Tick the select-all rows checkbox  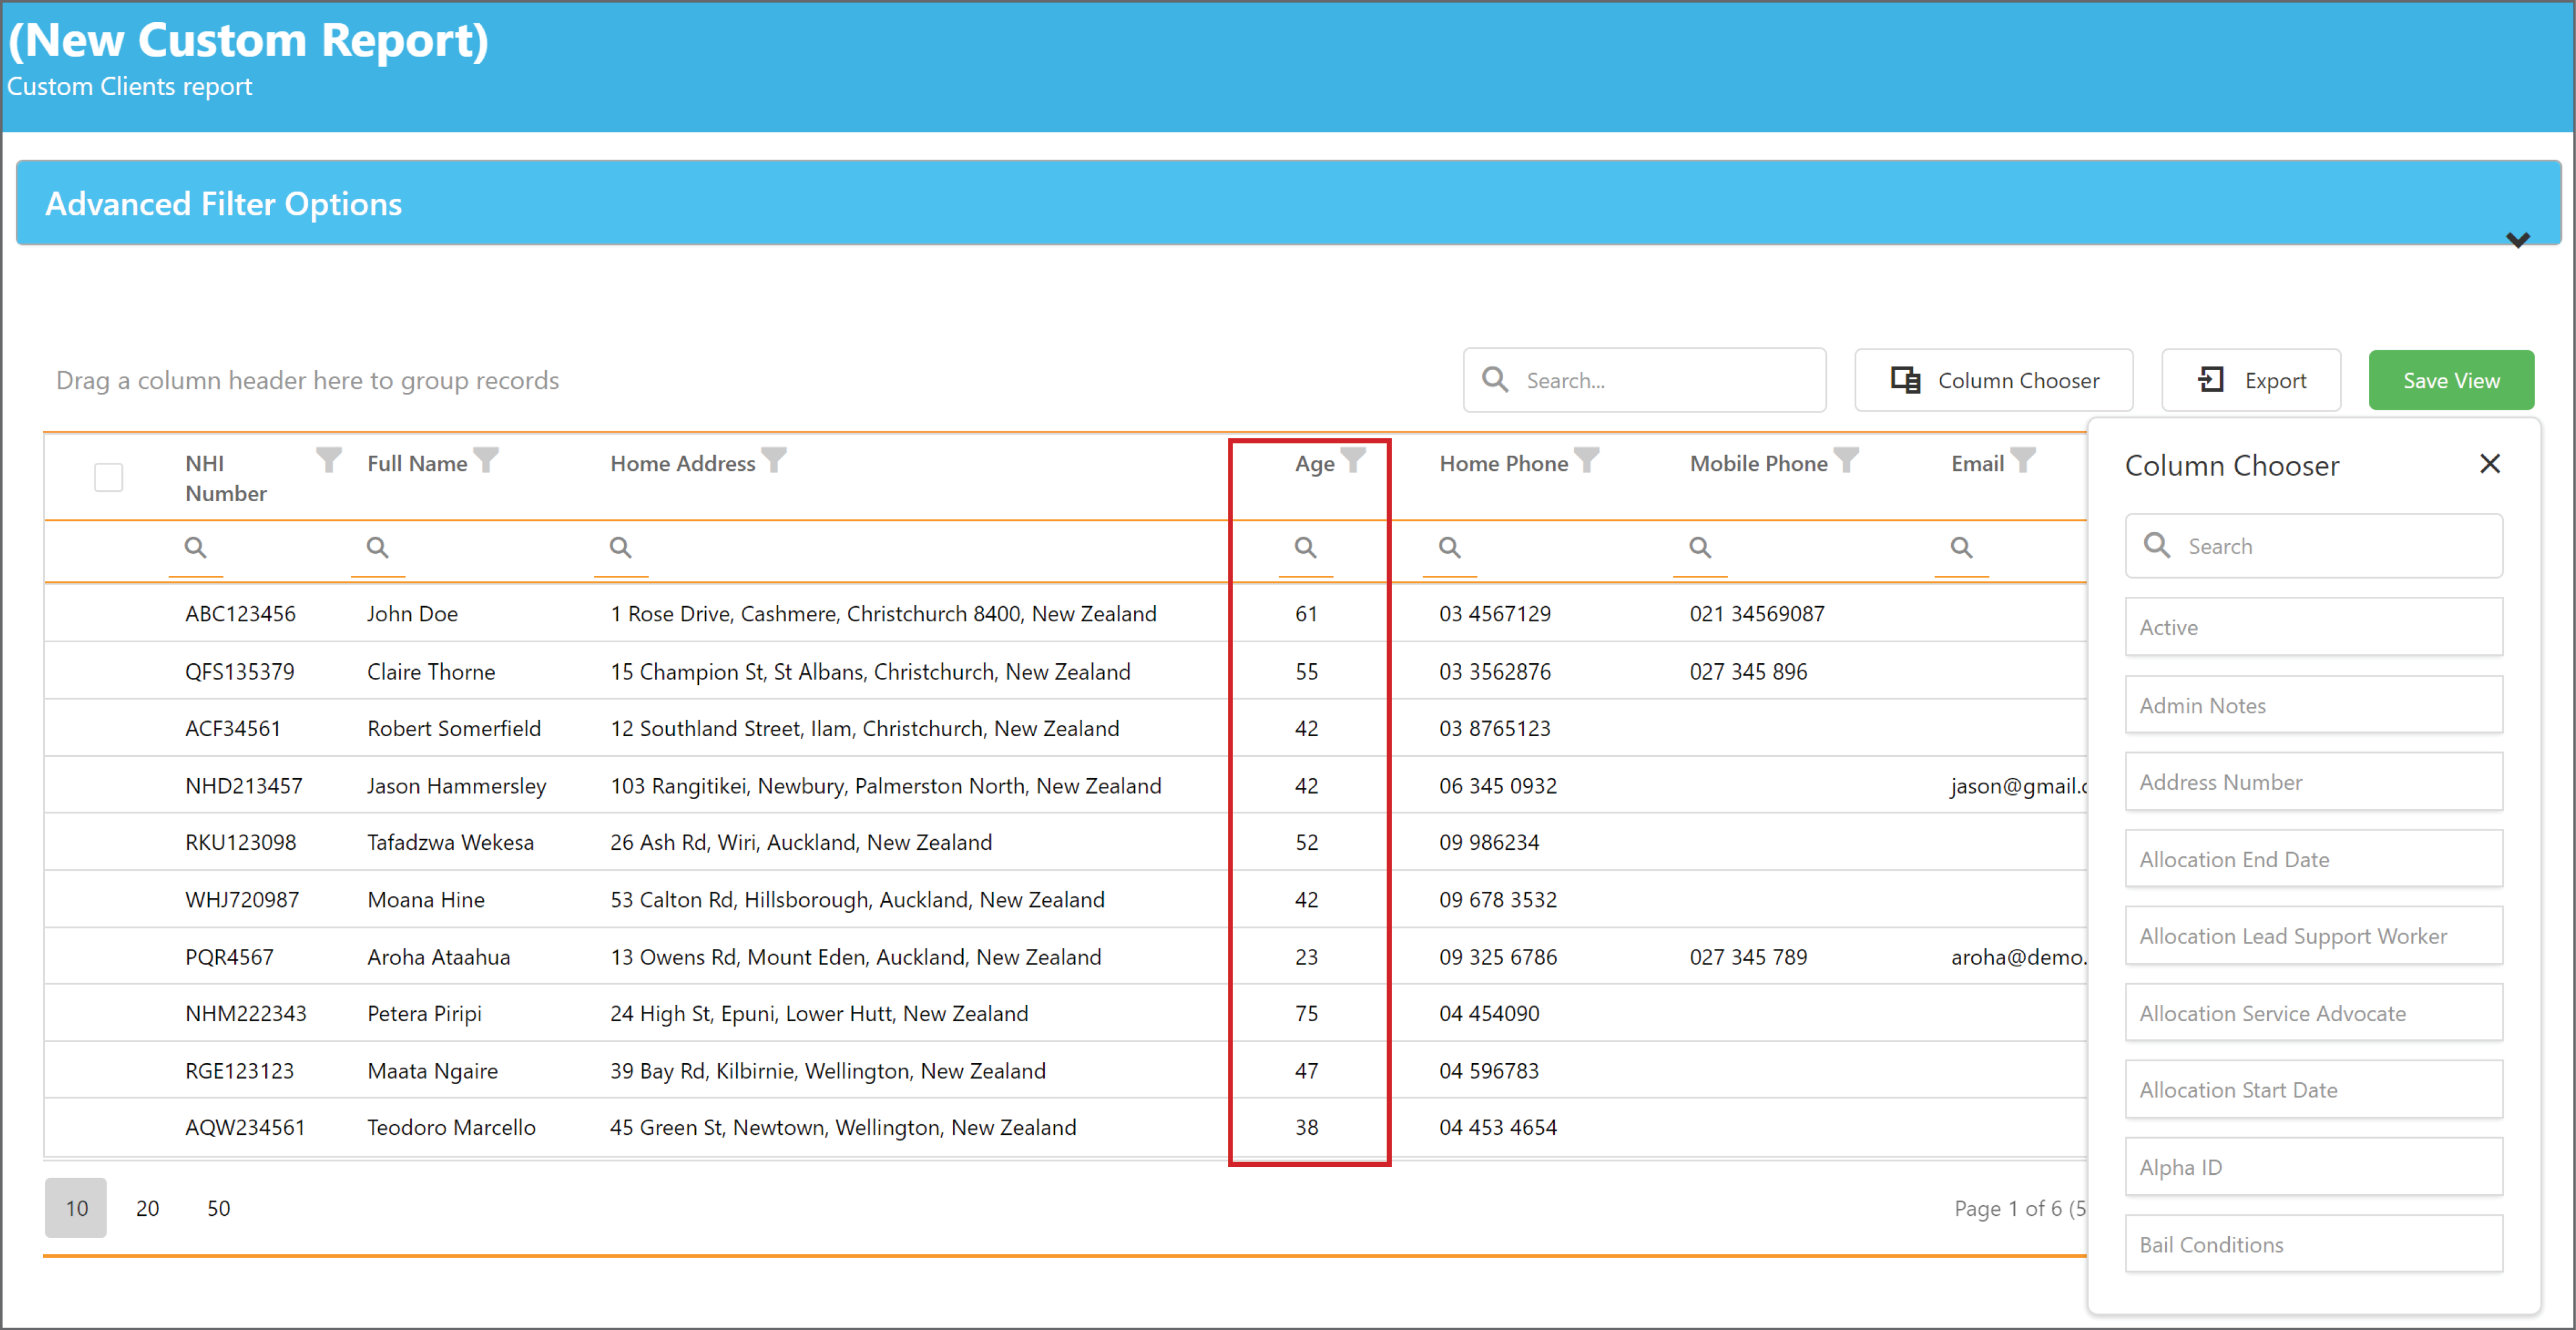109,477
